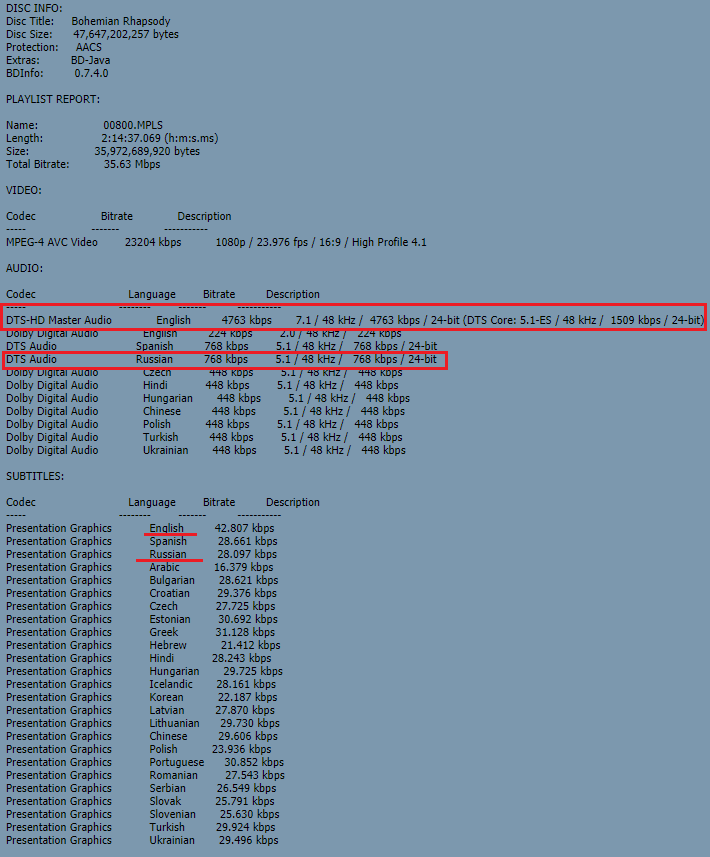Click the video bitrate '23204 kbps'
Image resolution: width=710 pixels, height=857 pixels.
(153, 242)
